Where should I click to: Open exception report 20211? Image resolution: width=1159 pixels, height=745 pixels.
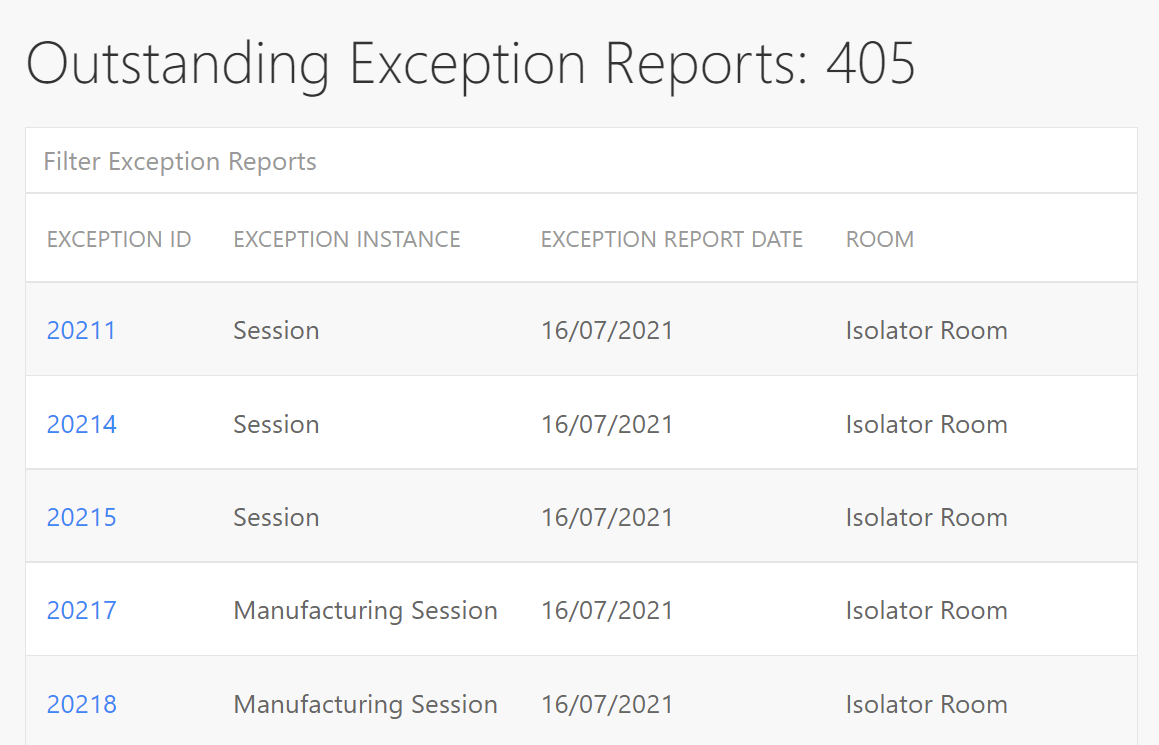[81, 330]
